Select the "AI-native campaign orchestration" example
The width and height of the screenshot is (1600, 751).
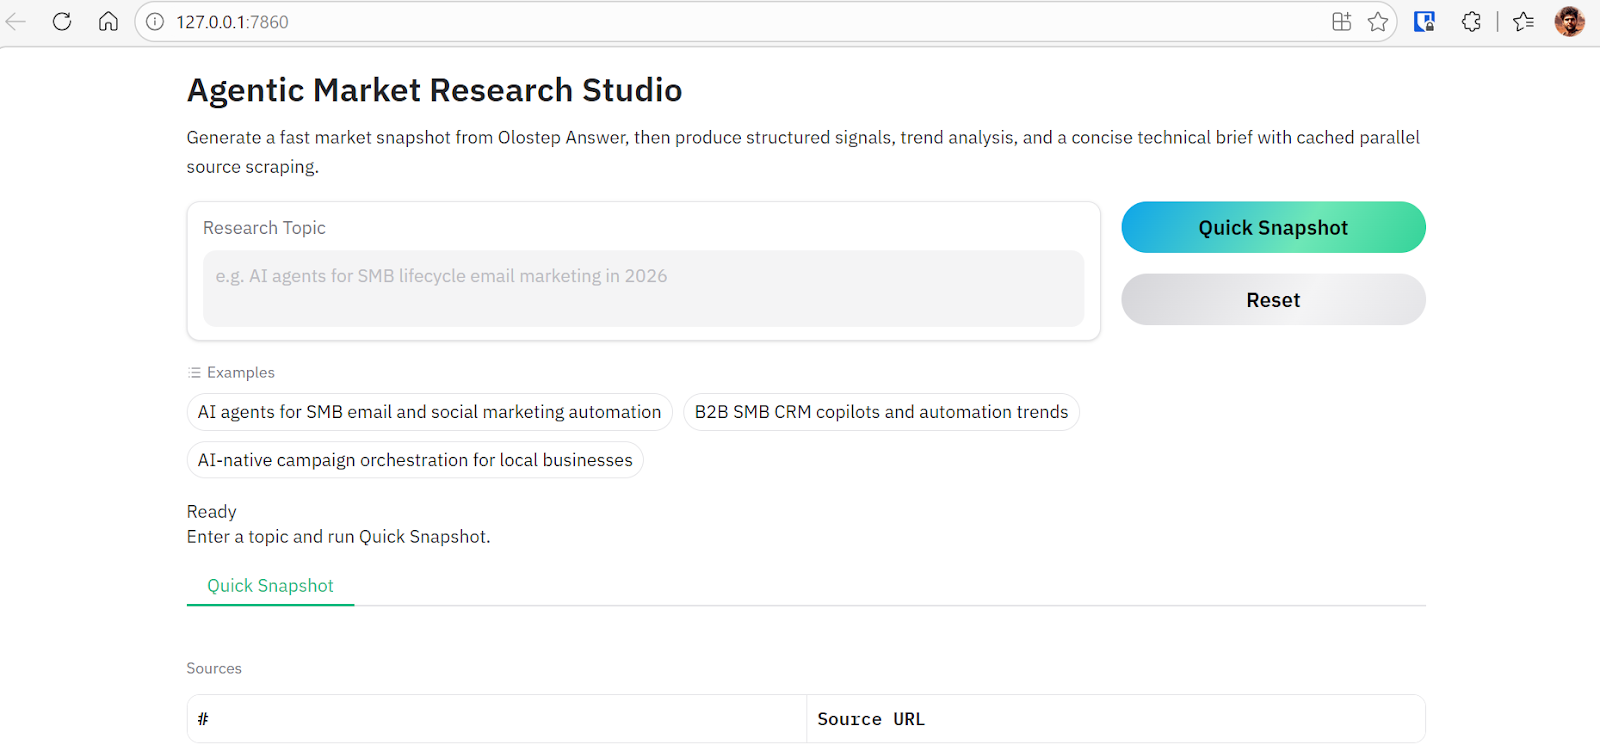(415, 460)
